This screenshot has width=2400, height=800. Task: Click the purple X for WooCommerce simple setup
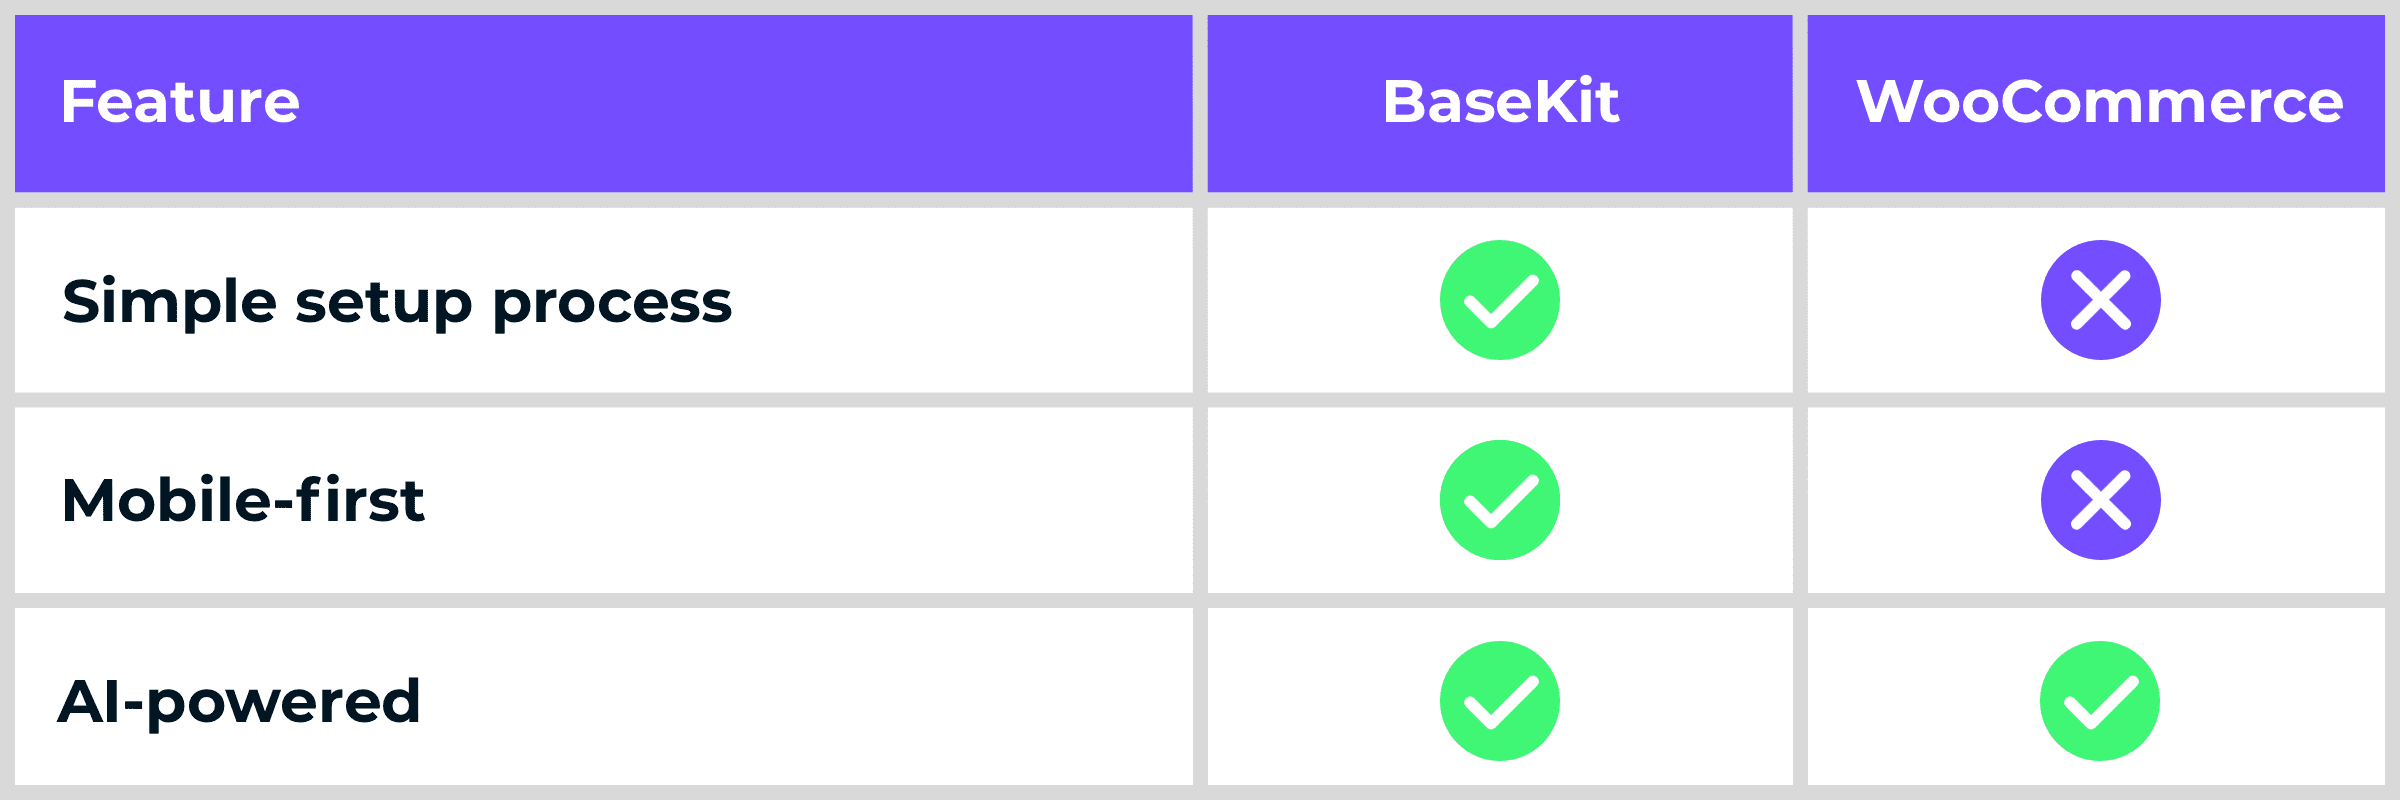2100,300
